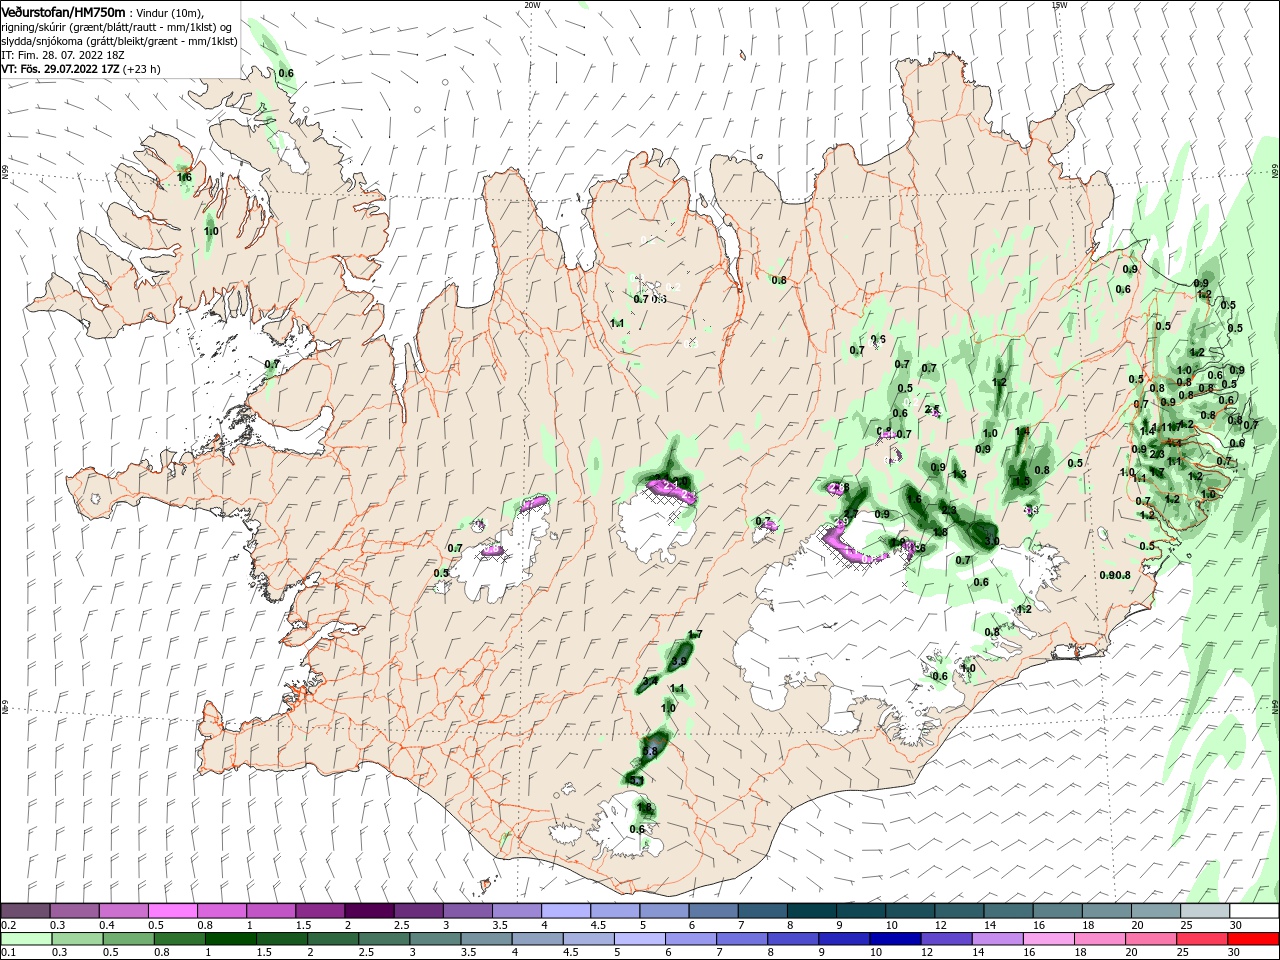Select the lower legend swatch starting at 4
This screenshot has width=1280, height=960.
[x=537, y=939]
